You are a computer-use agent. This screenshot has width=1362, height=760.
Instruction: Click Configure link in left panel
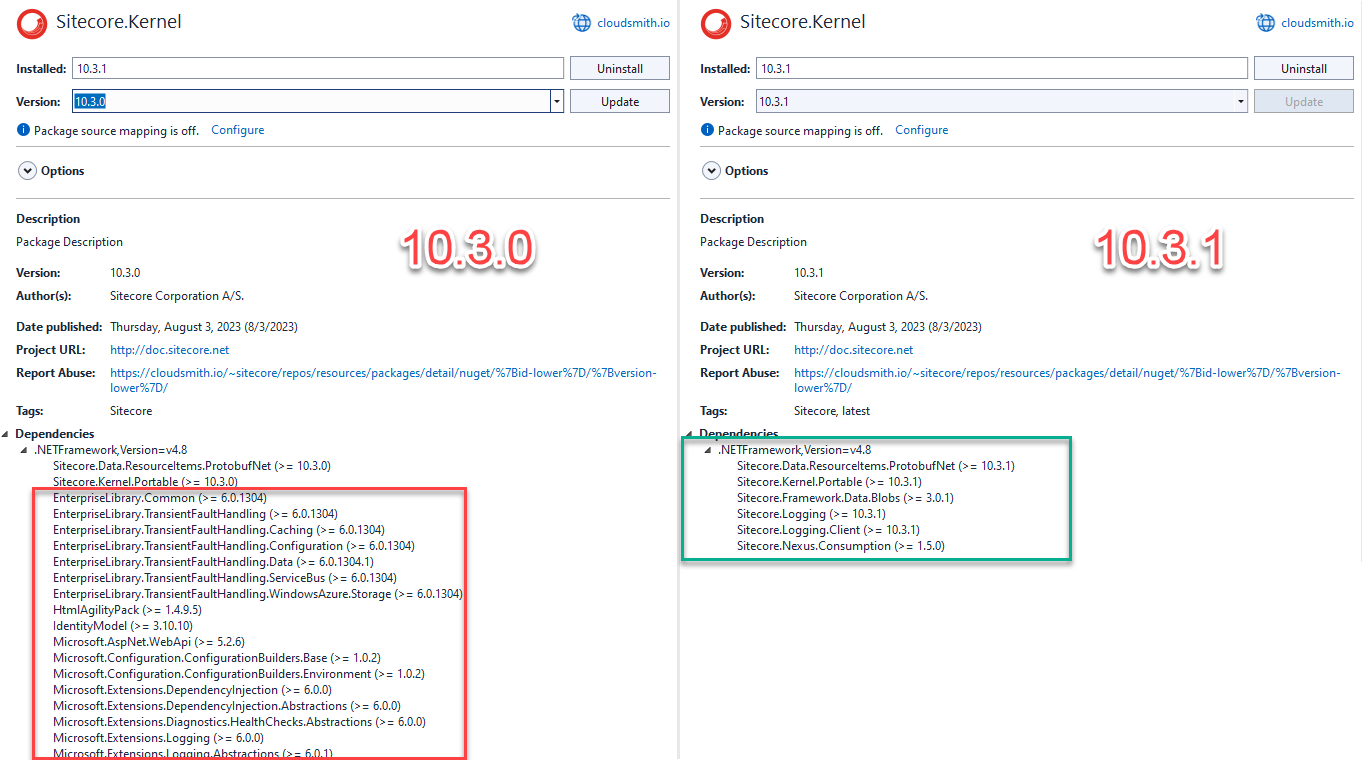[238, 130]
